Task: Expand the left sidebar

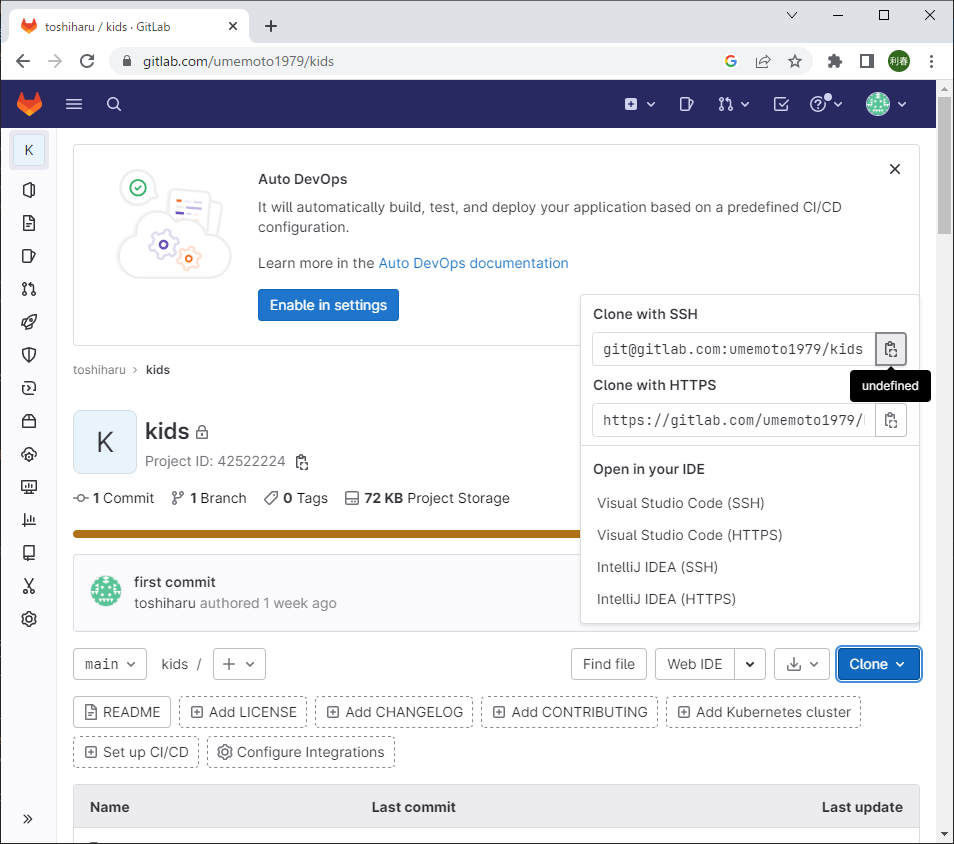Action: click(x=28, y=818)
